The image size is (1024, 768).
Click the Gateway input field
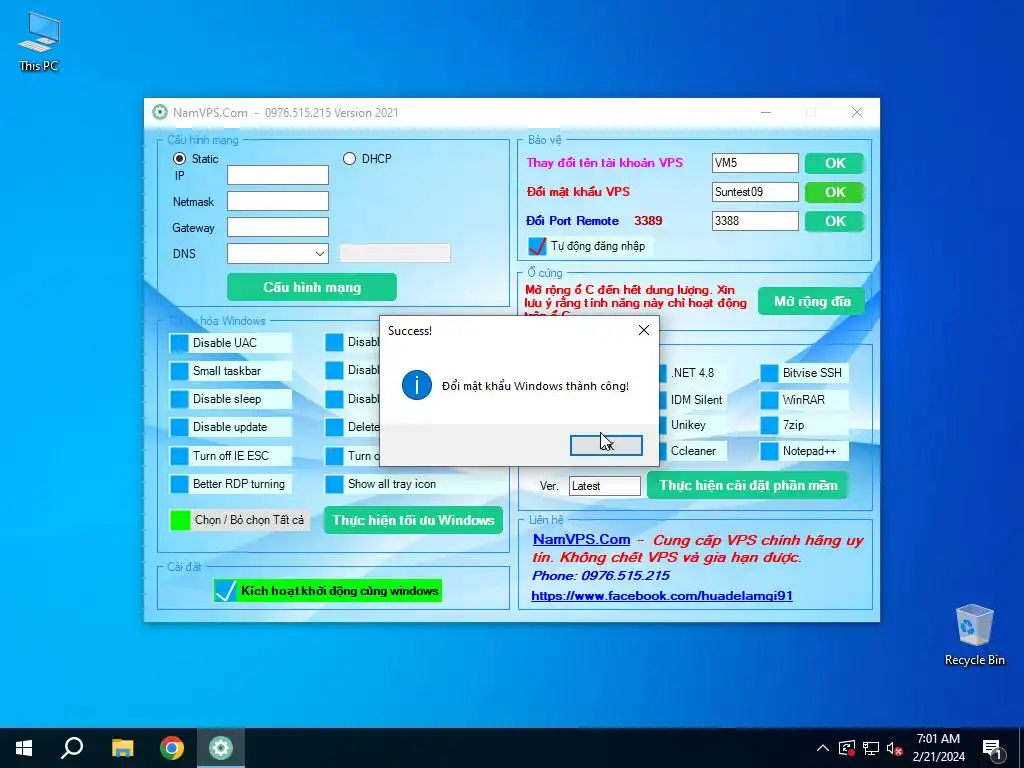tap(278, 227)
